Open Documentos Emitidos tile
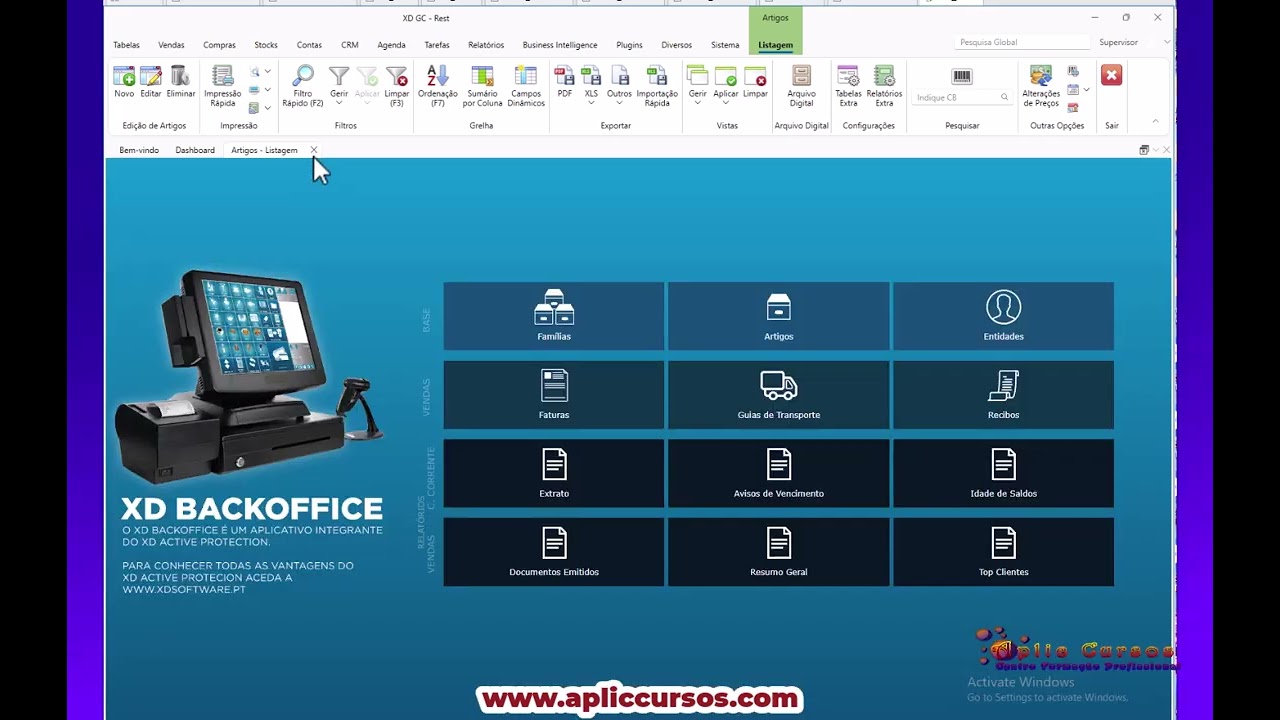The height and width of the screenshot is (720, 1280). click(x=554, y=552)
